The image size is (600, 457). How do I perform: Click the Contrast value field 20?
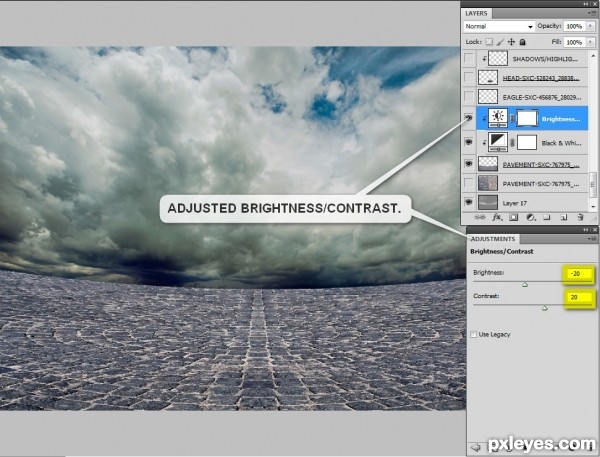[578, 297]
